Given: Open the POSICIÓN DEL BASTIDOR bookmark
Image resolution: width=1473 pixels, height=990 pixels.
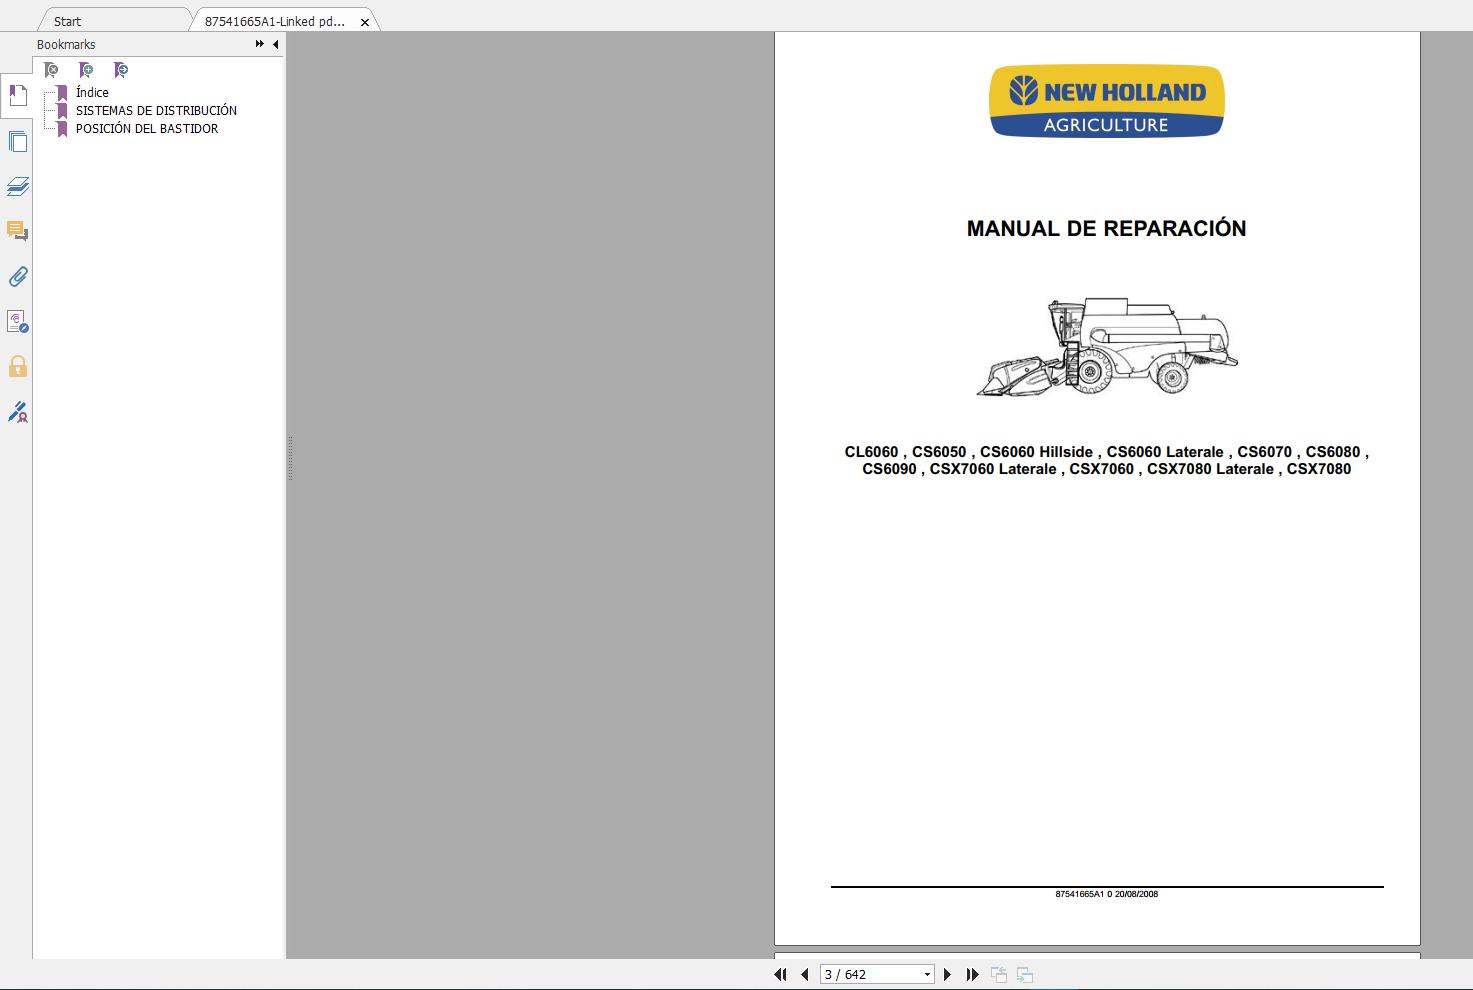Looking at the screenshot, I should 147,128.
